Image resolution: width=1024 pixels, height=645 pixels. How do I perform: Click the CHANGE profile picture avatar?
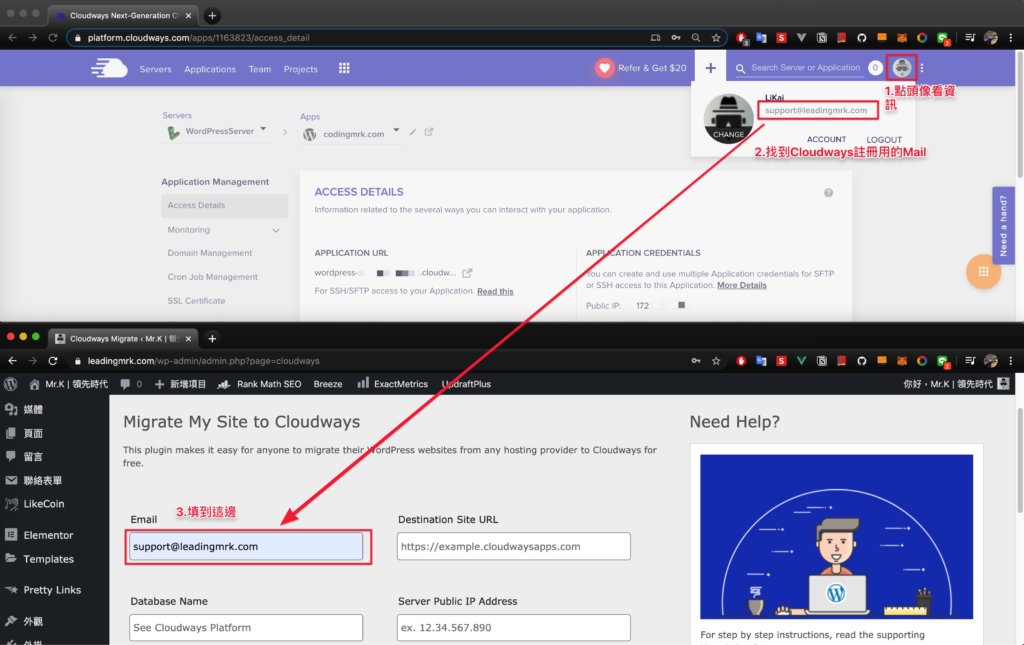[x=728, y=118]
